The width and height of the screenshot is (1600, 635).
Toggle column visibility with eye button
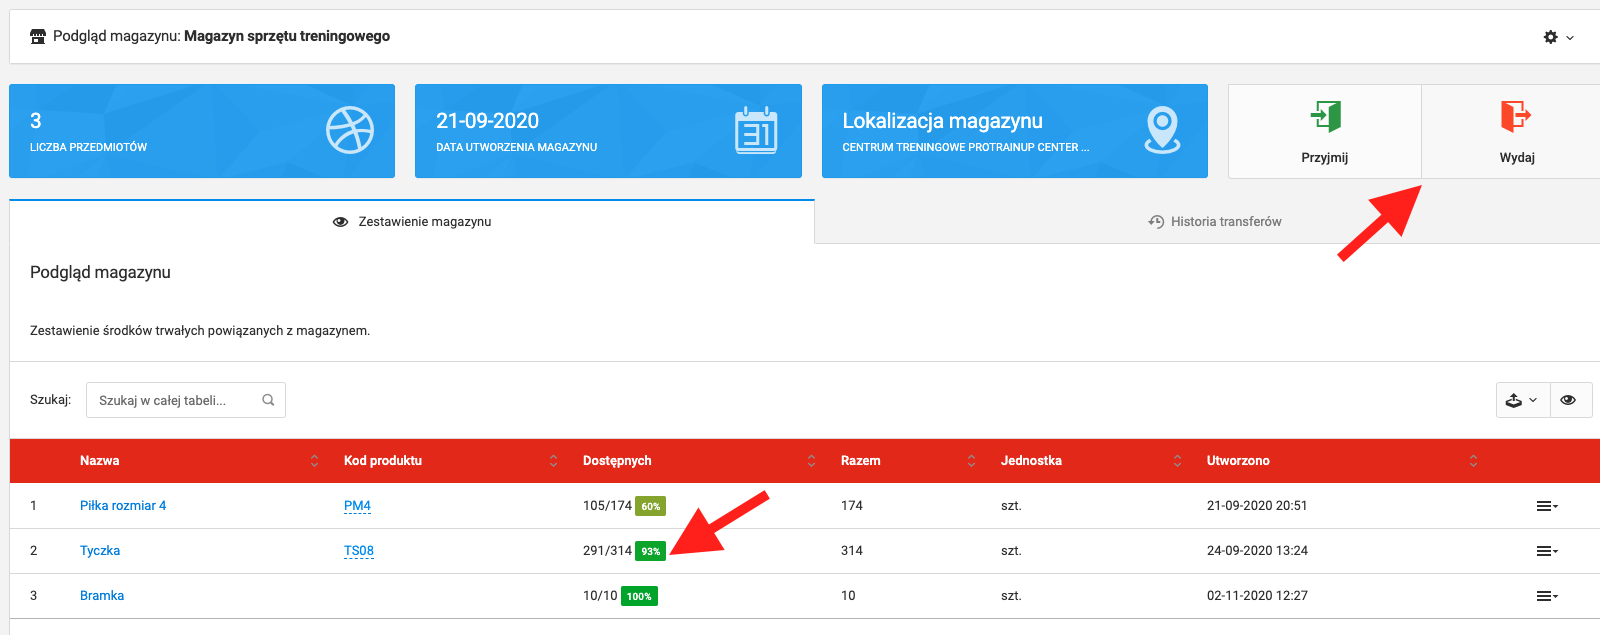(1568, 400)
